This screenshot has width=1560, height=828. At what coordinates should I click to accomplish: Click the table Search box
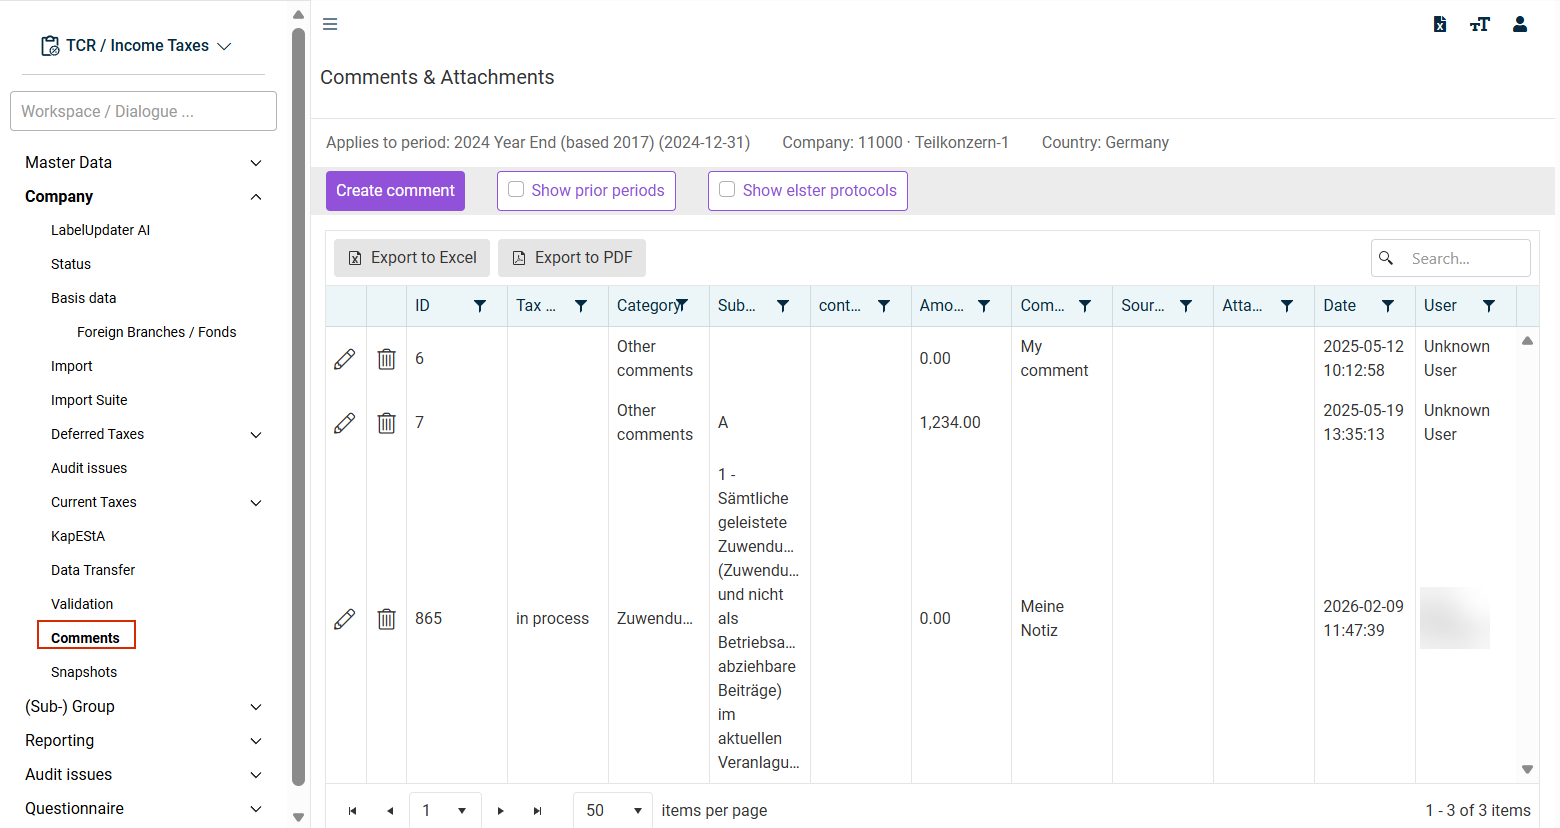(x=1451, y=258)
